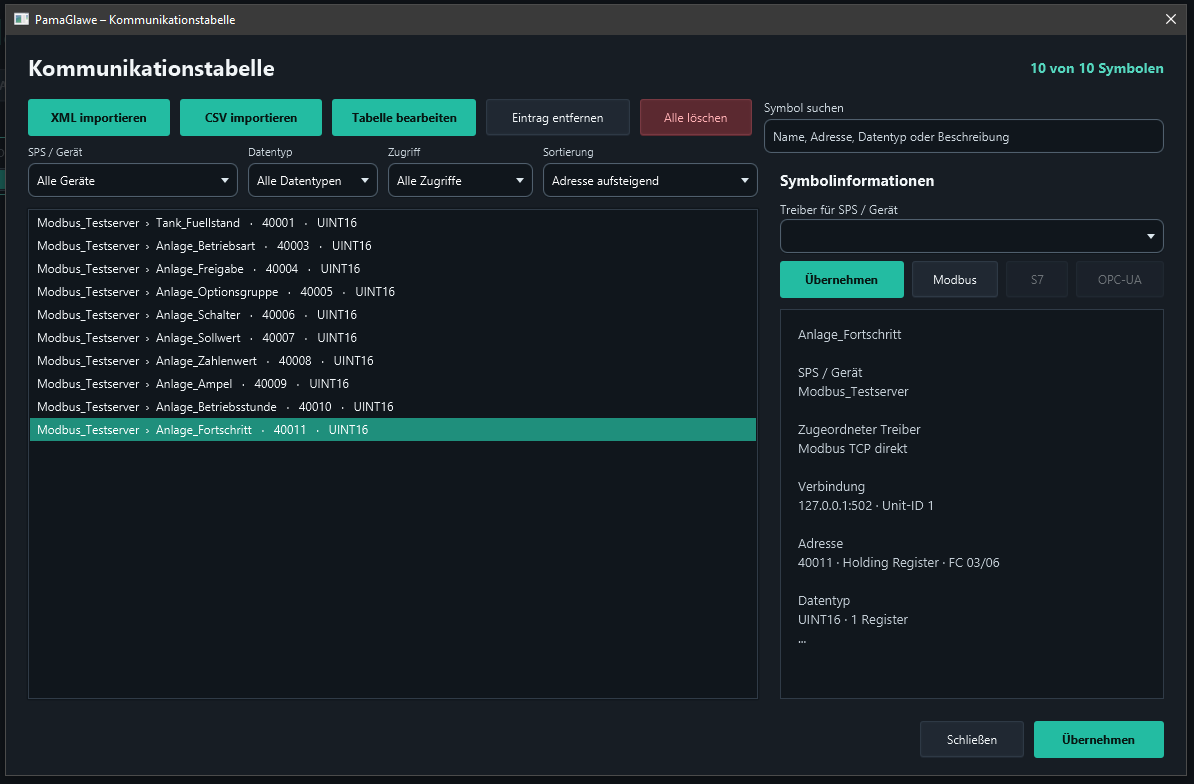Select the Anlage_Betriebsstunde 40010 row

(392, 406)
